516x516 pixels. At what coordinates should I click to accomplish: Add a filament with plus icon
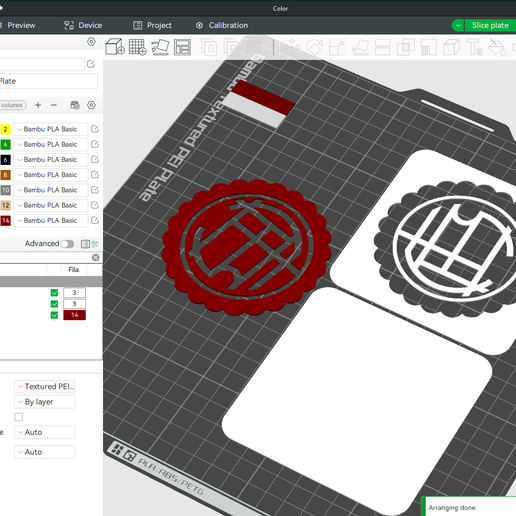(x=38, y=105)
